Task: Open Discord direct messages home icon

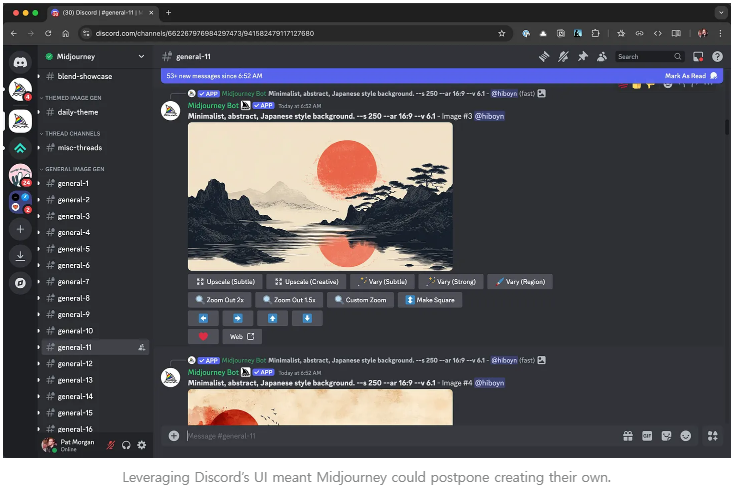Action: coord(20,62)
